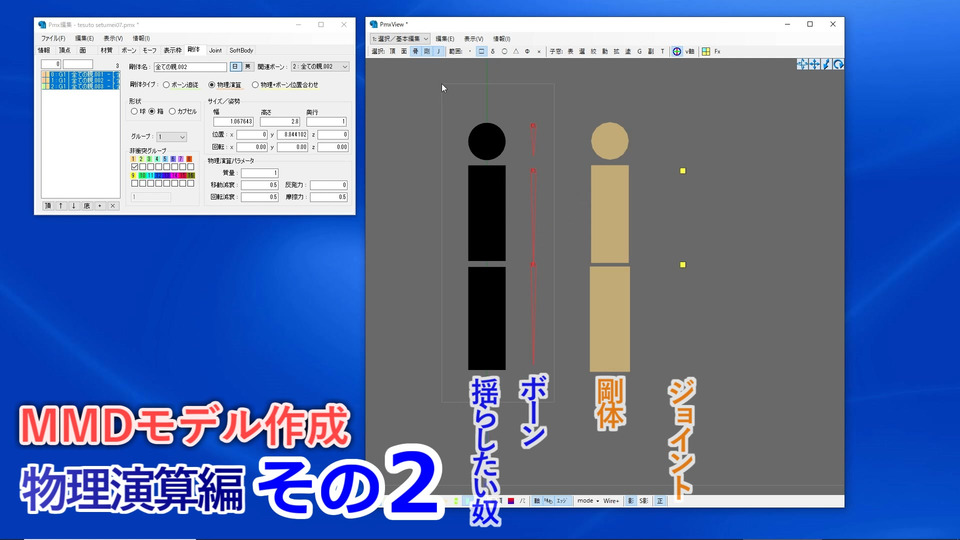Select カプセル capsule shape option
Viewport: 960px width, 540px height.
click(x=182, y=111)
